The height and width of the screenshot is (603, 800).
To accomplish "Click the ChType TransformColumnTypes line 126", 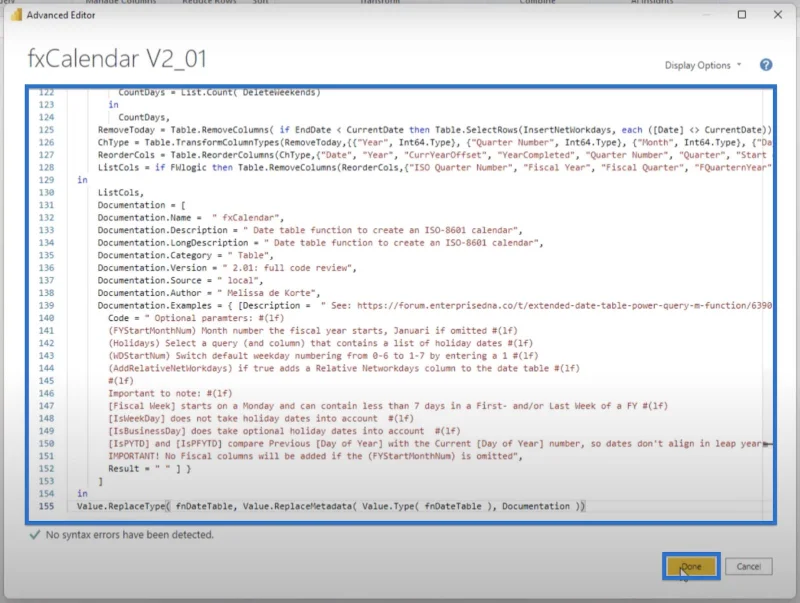I will pos(434,142).
